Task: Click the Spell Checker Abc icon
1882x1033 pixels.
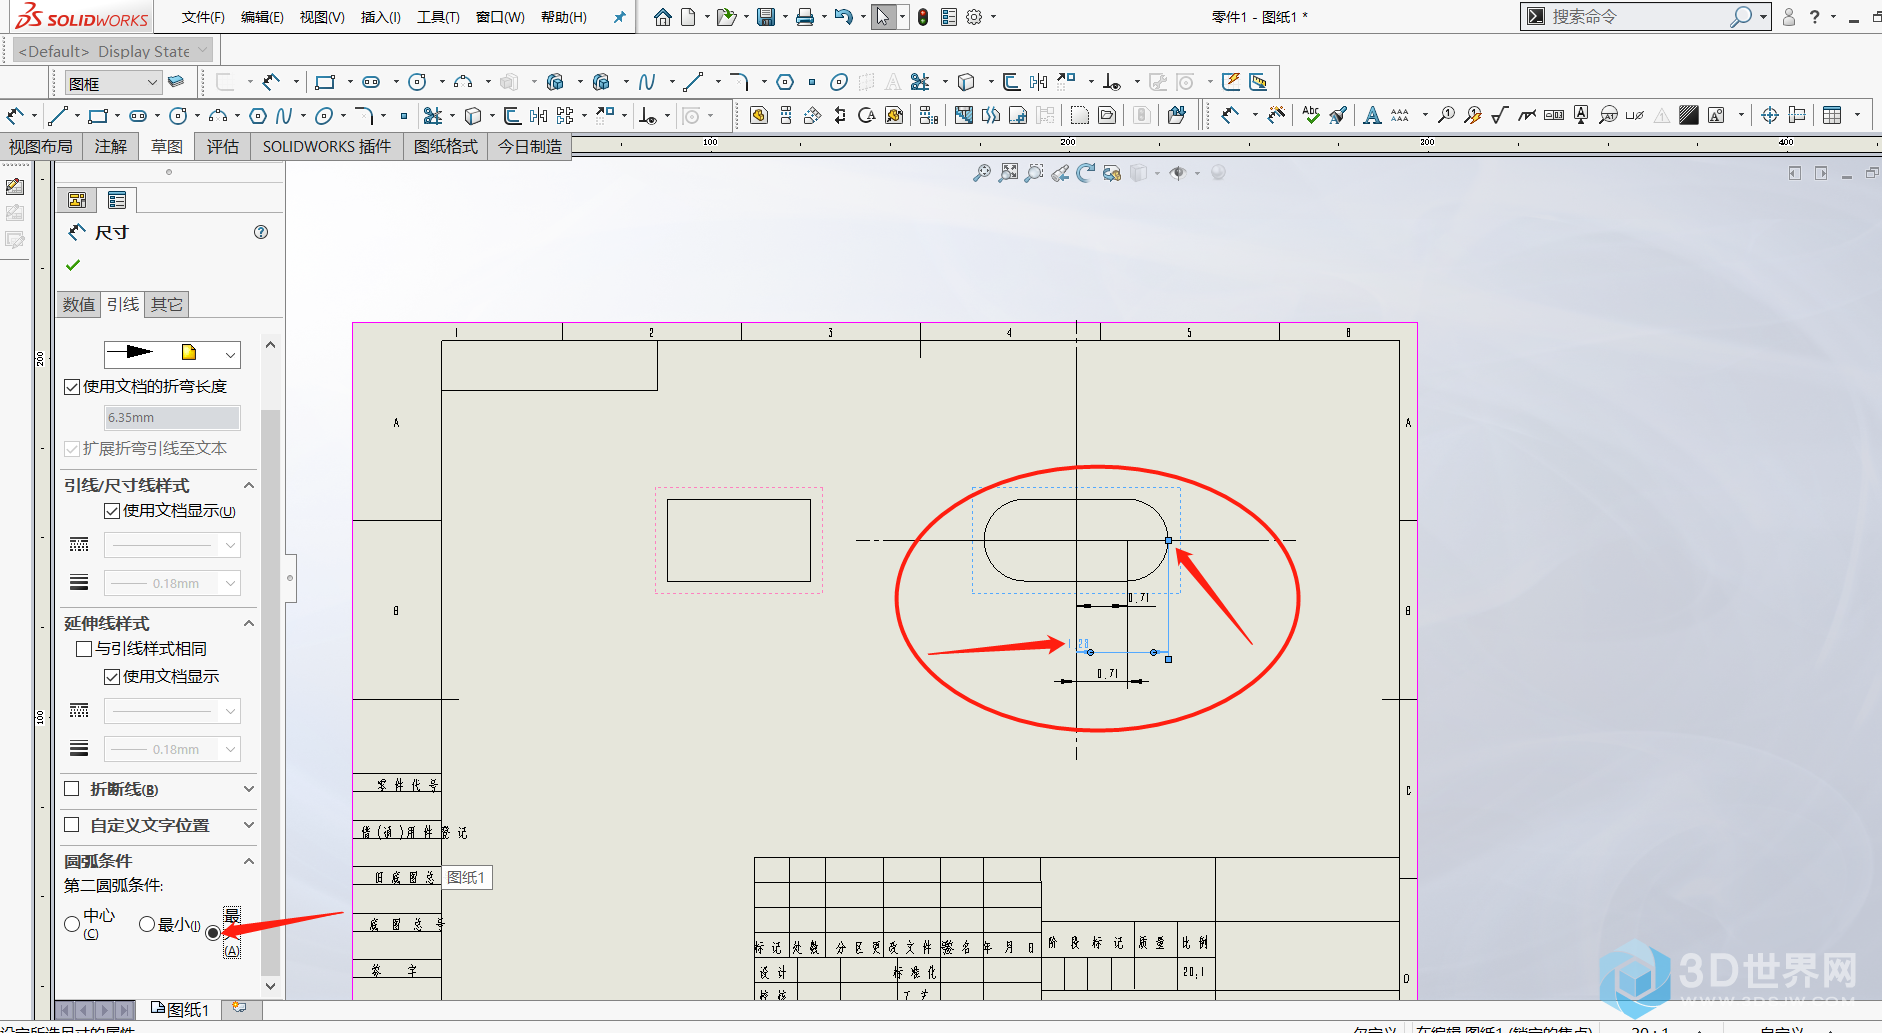Action: click(x=1311, y=115)
